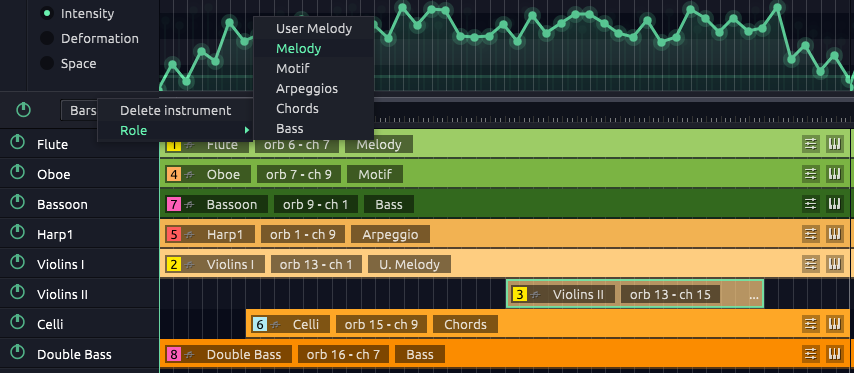Screen dimensions: 854x373
Task: Click the orb 13 - ch 15 button
Action: point(670,295)
